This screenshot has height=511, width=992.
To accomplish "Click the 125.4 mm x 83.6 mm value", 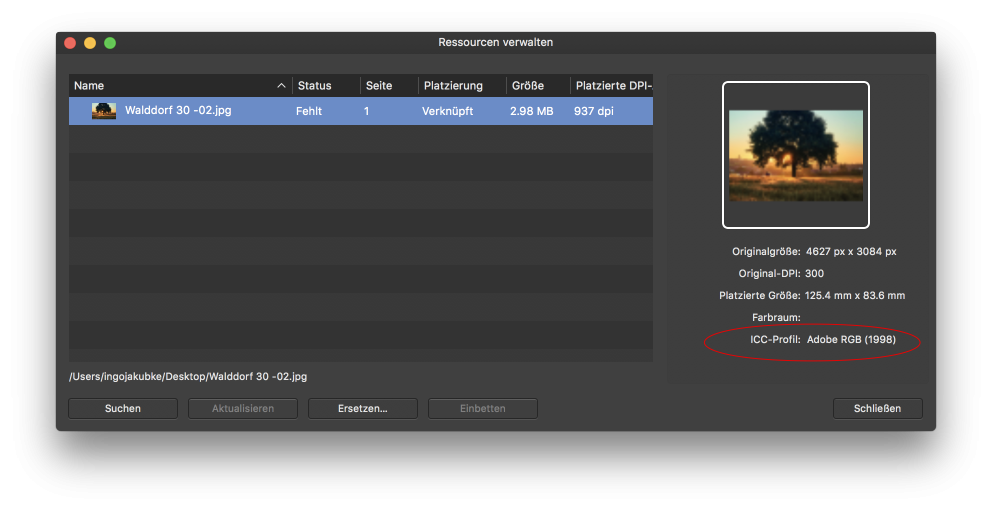I will point(855,295).
